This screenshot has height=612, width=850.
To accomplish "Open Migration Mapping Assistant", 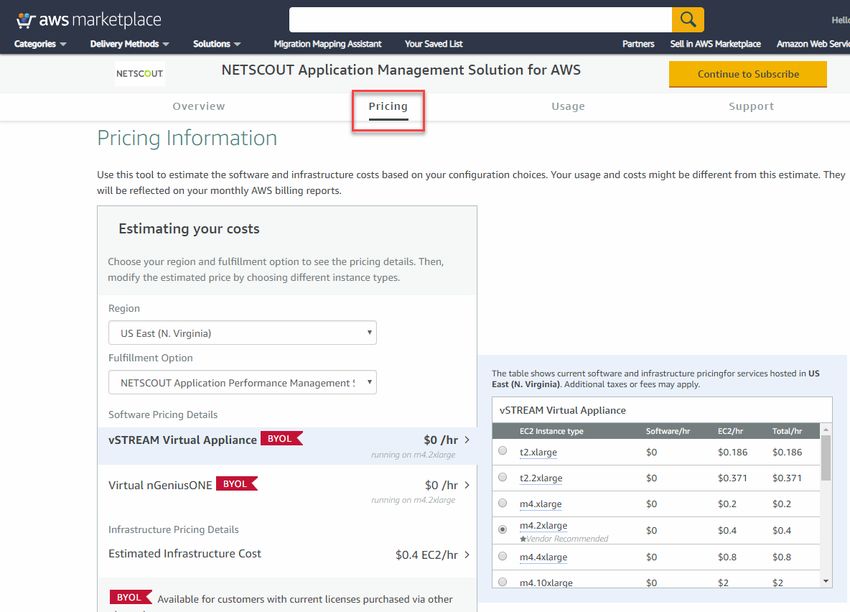I will click(327, 44).
